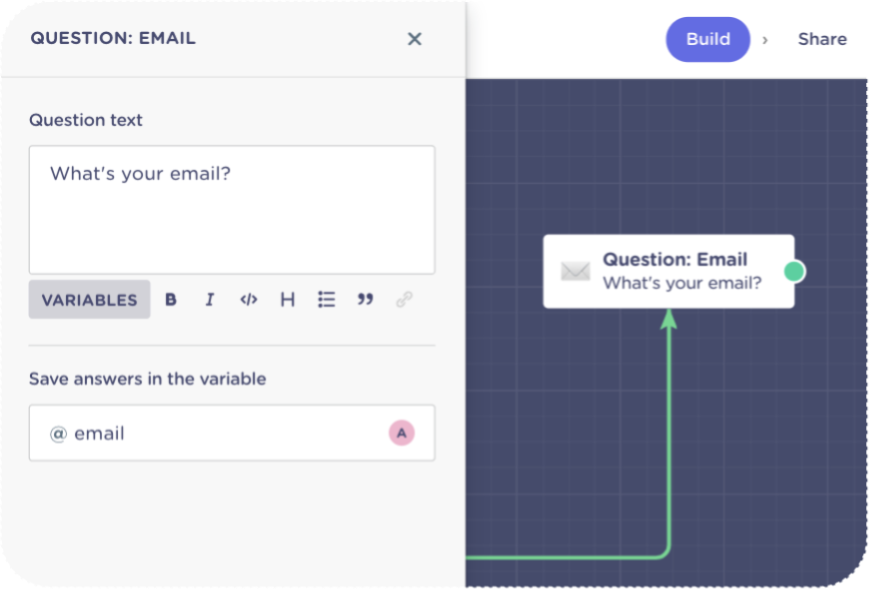The image size is (869, 589).
Task: Click the green output connector dot
Action: tap(794, 271)
